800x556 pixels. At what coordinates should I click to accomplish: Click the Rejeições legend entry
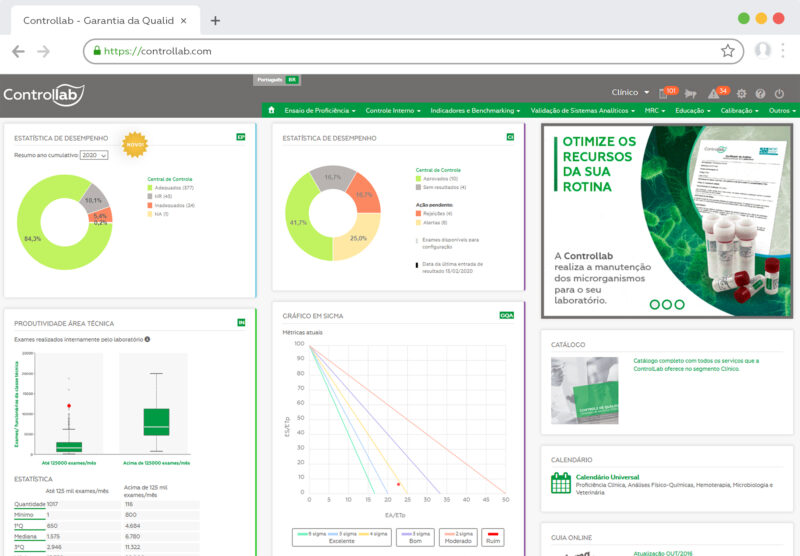pos(434,214)
